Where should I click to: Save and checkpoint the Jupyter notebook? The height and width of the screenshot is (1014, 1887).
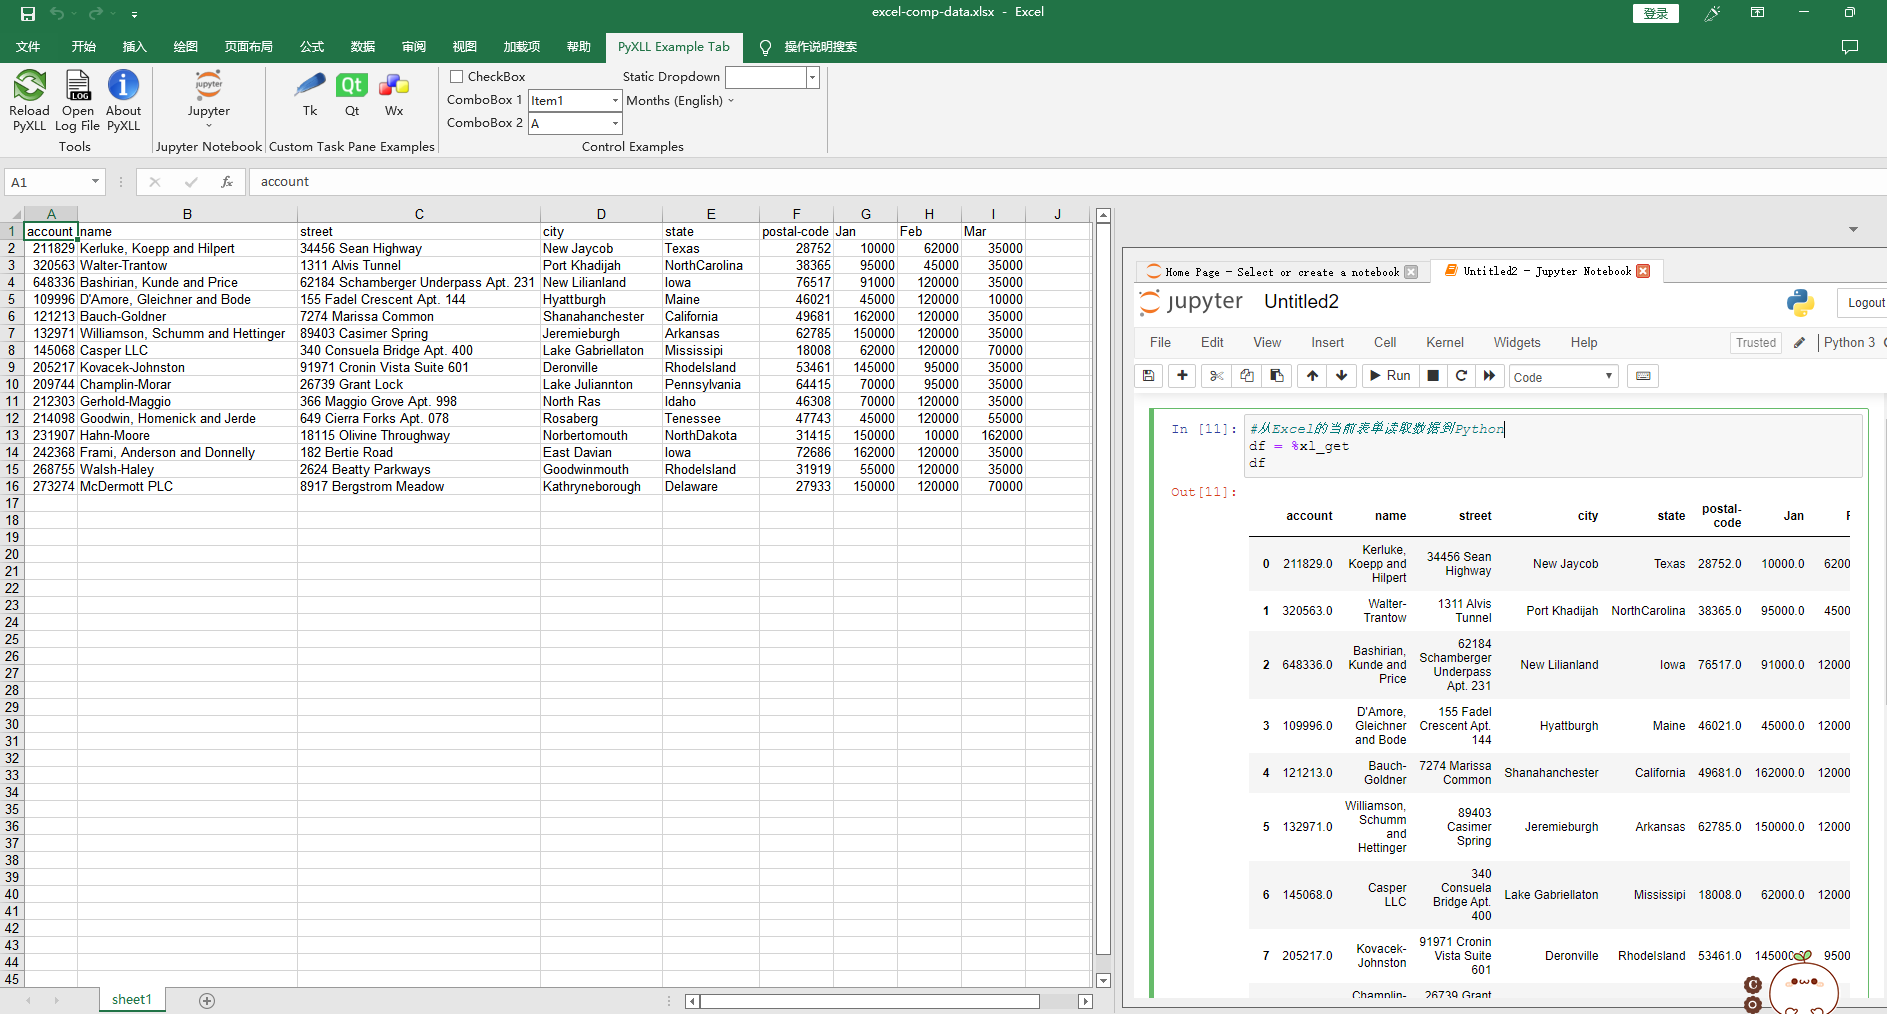pyautogui.click(x=1149, y=376)
